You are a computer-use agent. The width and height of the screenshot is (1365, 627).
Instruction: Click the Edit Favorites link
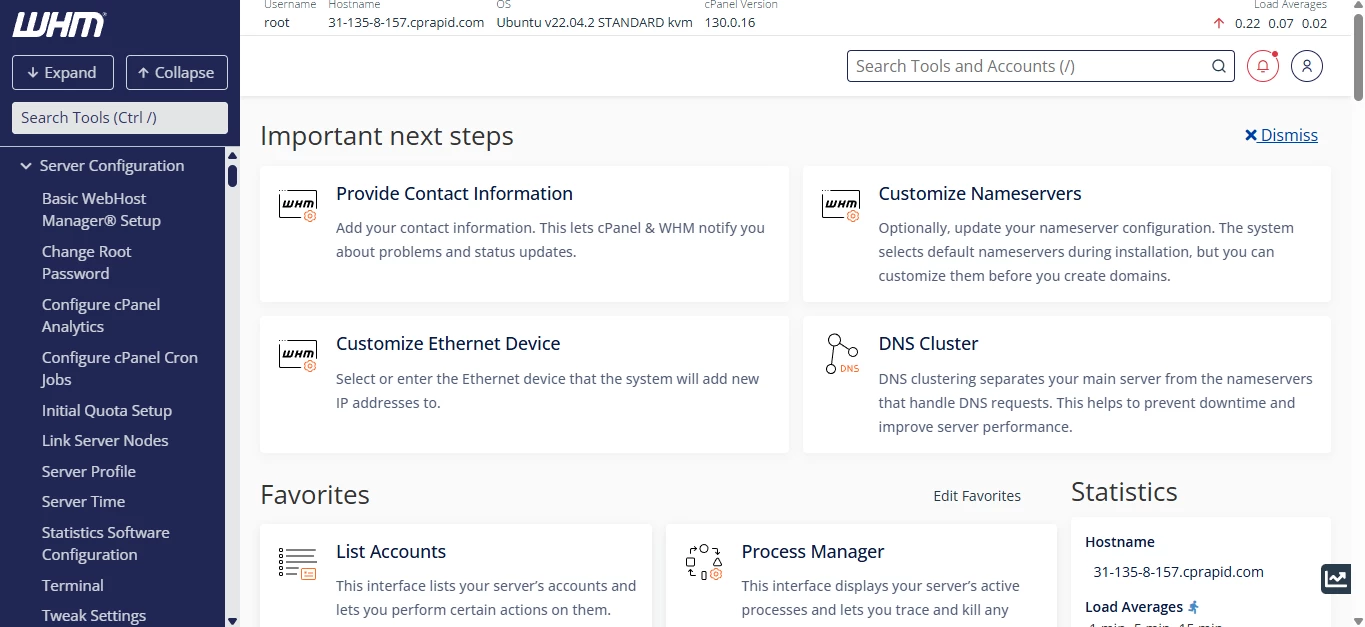click(x=976, y=496)
